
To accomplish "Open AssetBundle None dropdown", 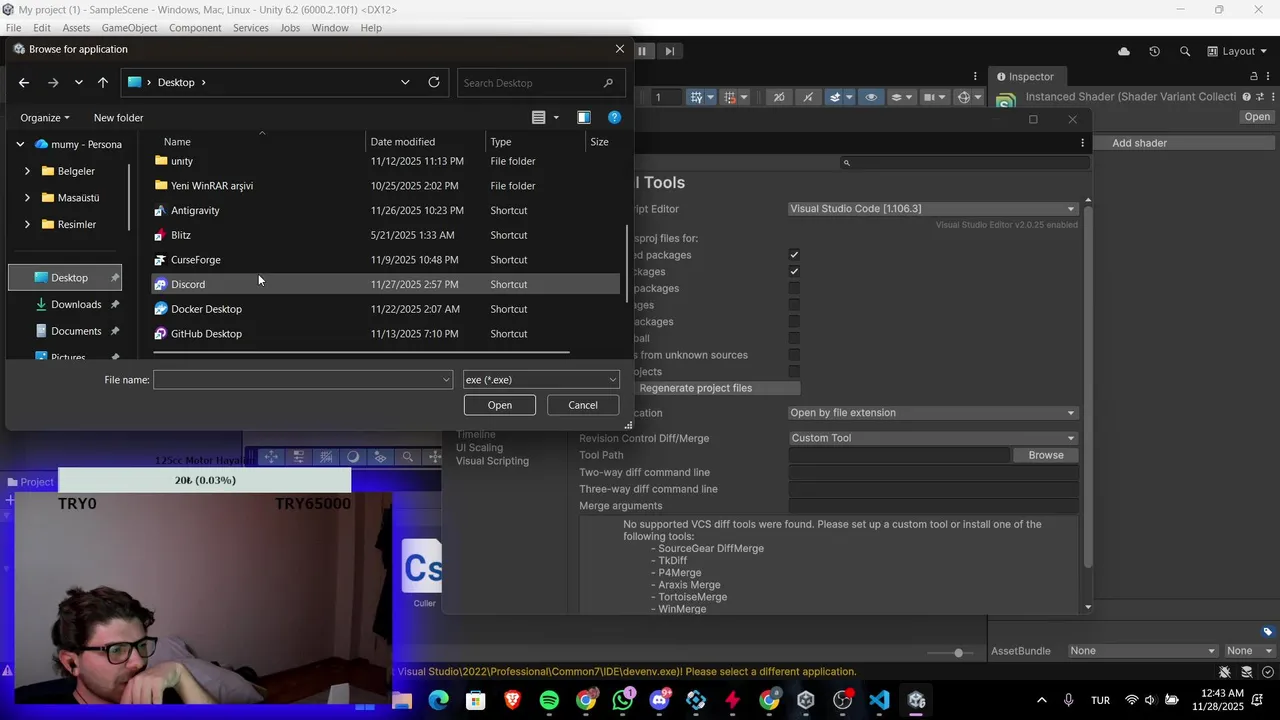I will [1142, 651].
